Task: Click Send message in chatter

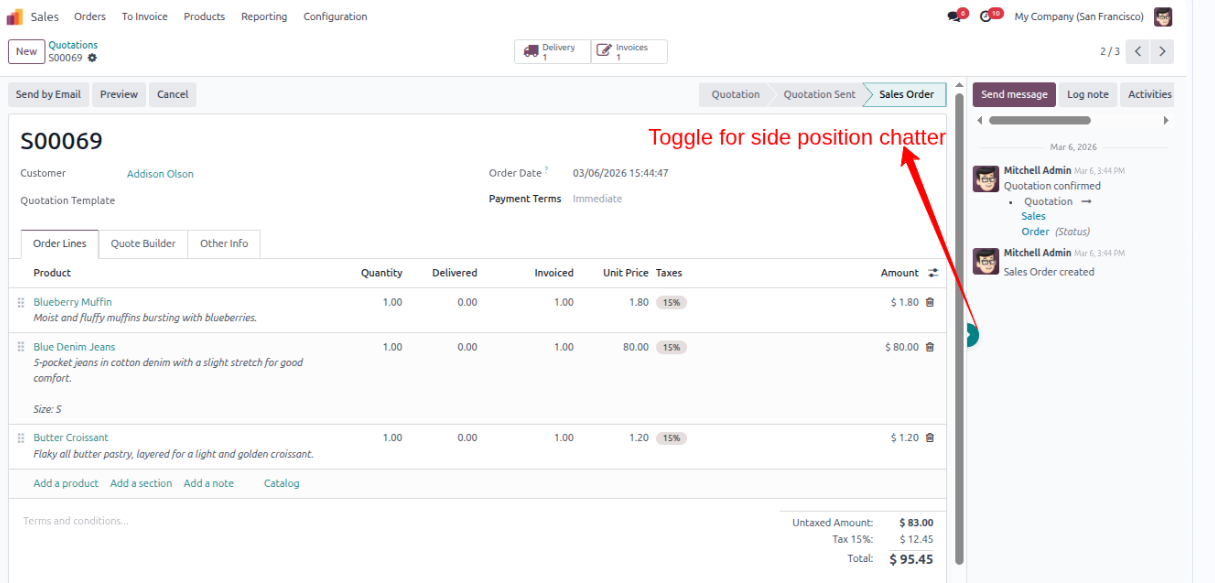Action: pyautogui.click(x=1014, y=94)
